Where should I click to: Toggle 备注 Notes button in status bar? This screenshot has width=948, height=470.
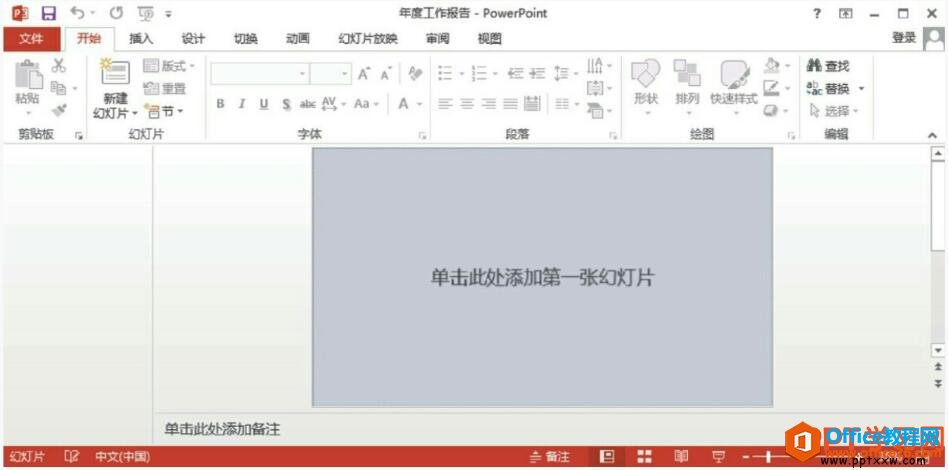(x=550, y=457)
